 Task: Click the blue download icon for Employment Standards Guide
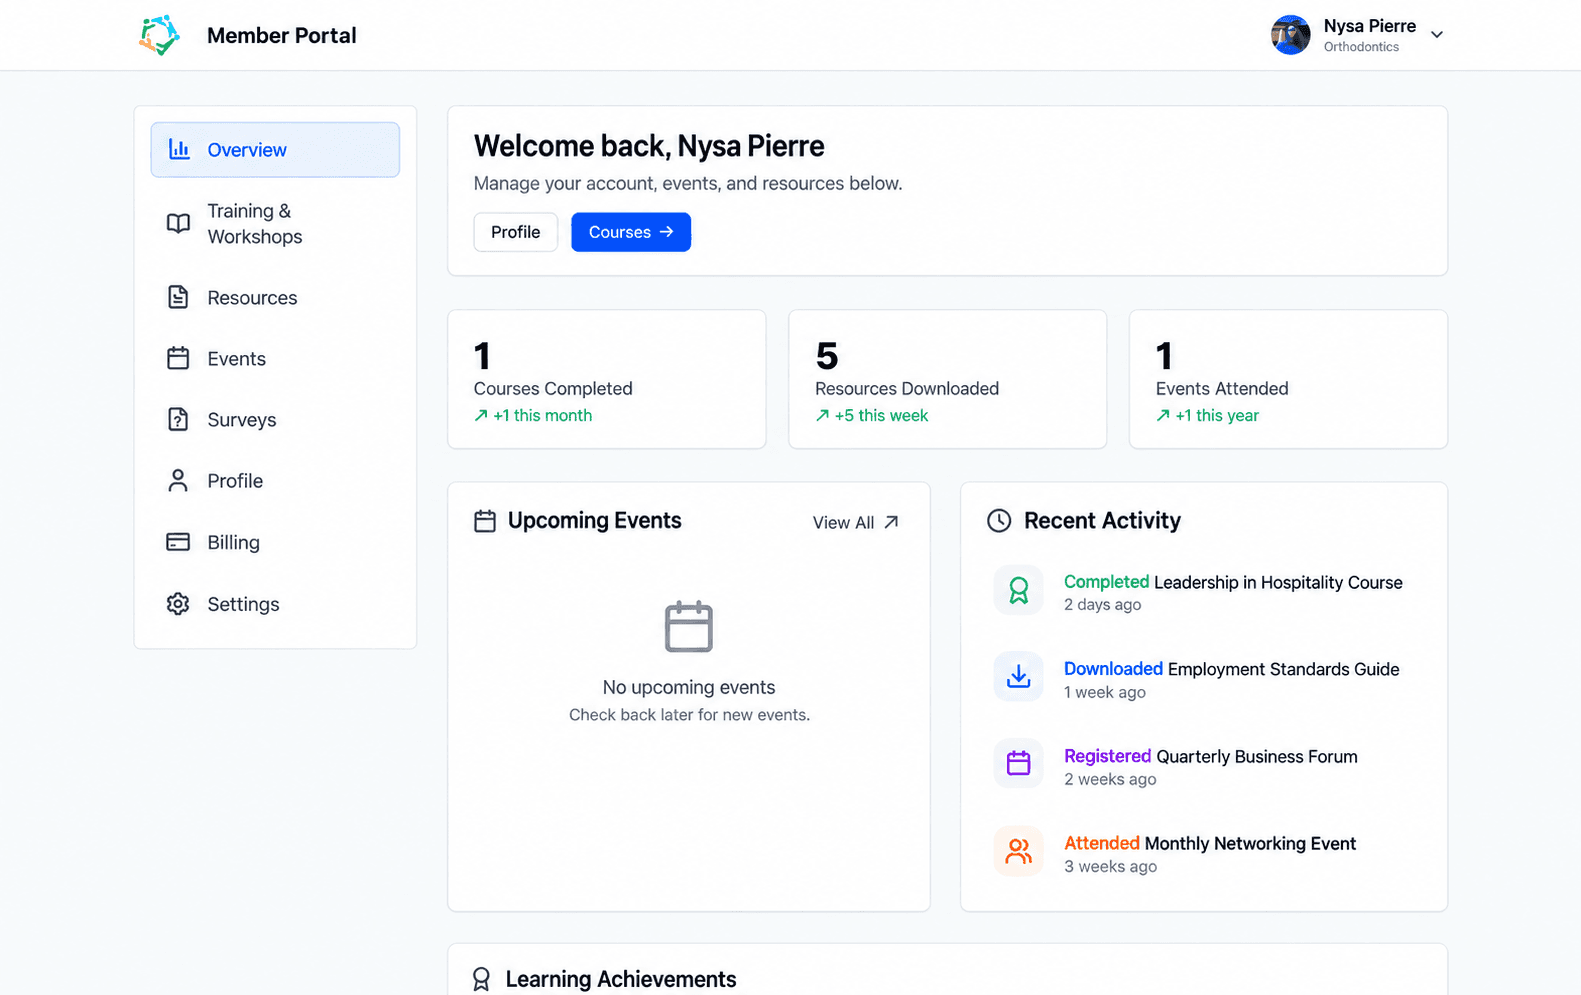[x=1019, y=677]
